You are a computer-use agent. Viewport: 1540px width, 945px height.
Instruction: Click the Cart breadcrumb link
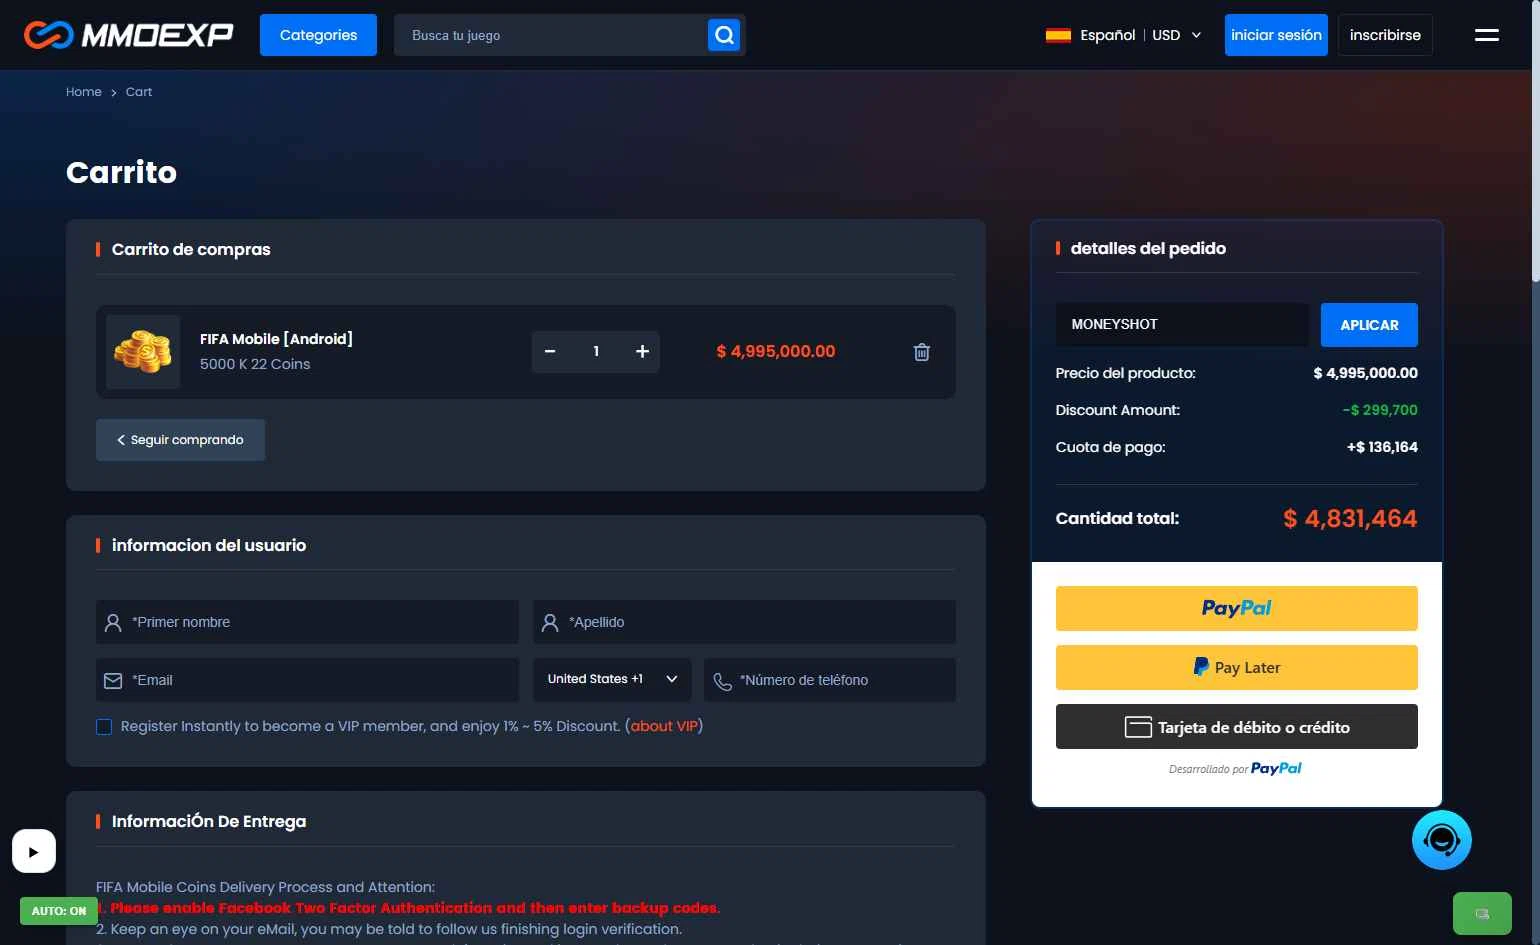[139, 92]
